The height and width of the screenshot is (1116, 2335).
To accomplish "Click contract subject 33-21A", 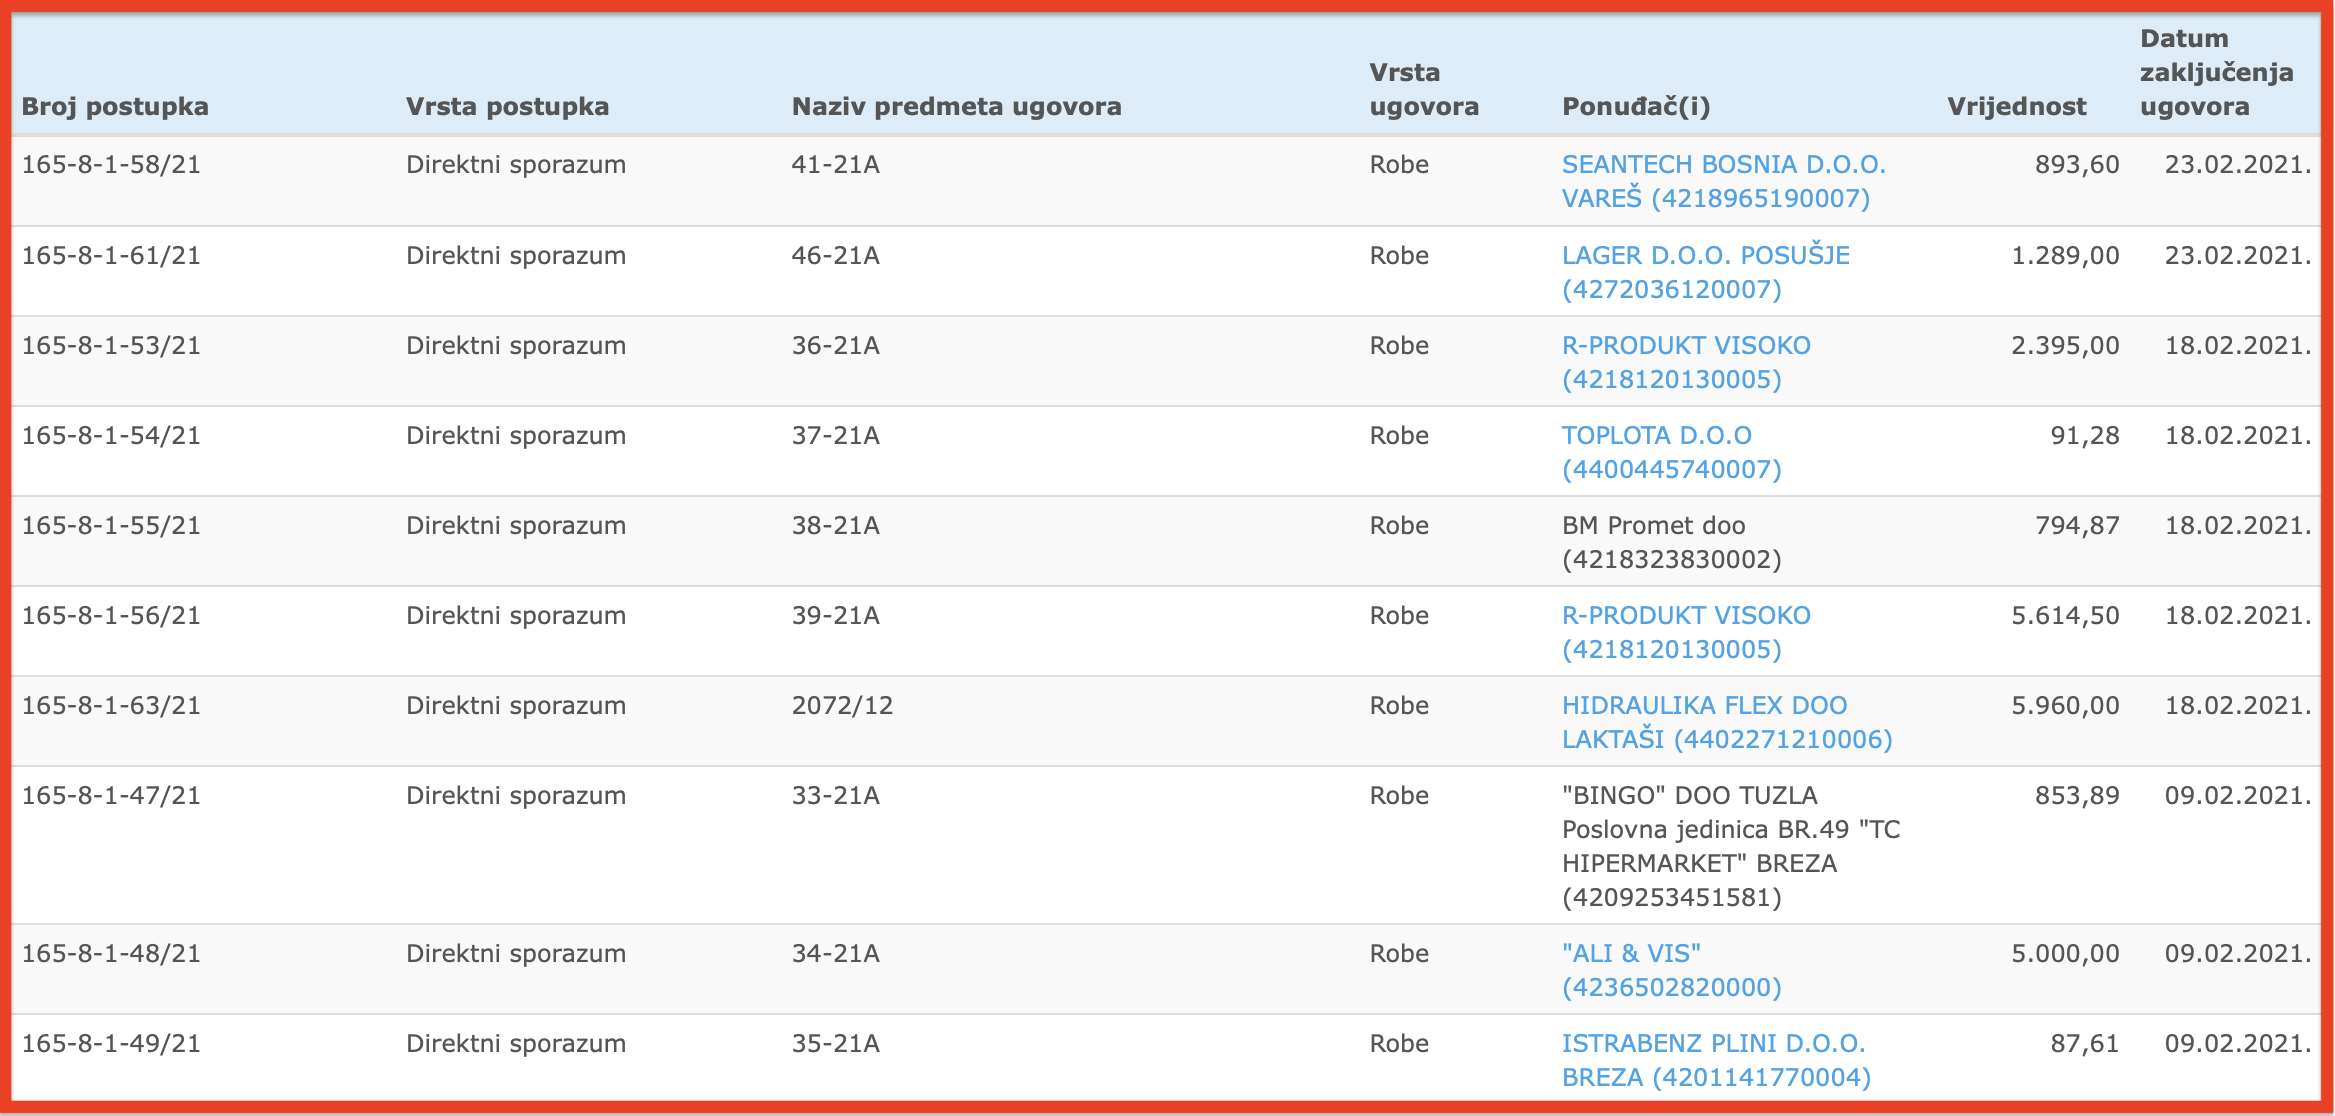I will click(835, 795).
